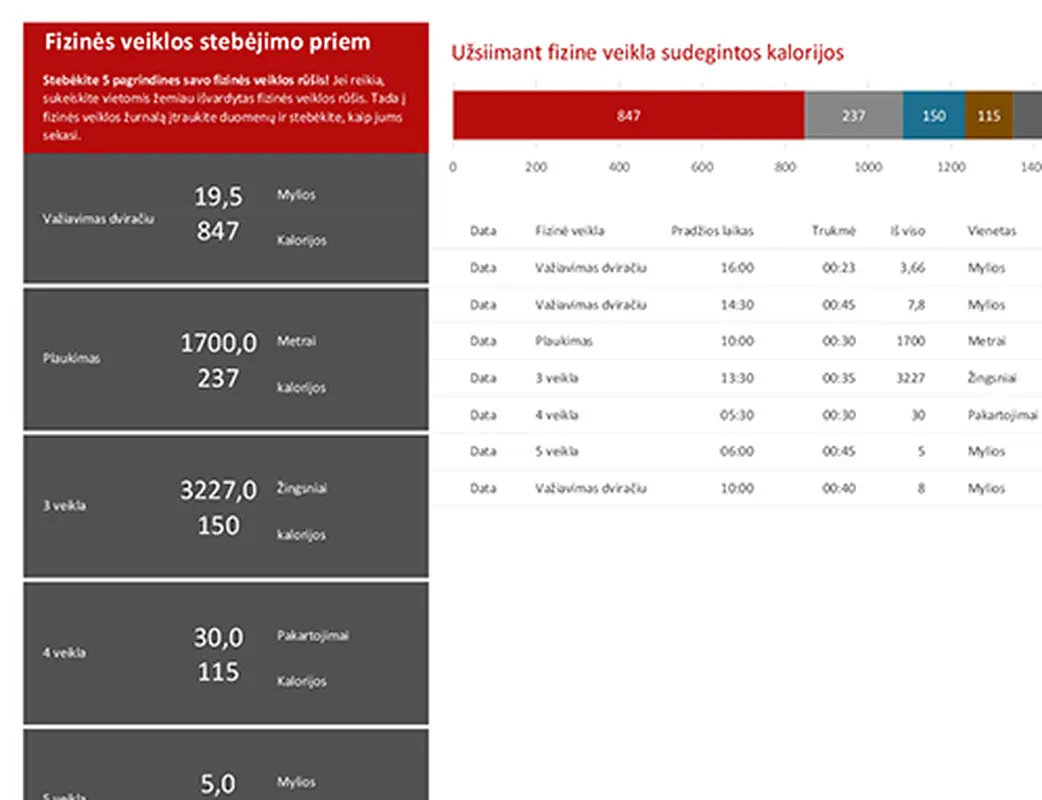The image size is (1042, 800).
Task: Select the 00:35 duration cell
Action: (839, 378)
